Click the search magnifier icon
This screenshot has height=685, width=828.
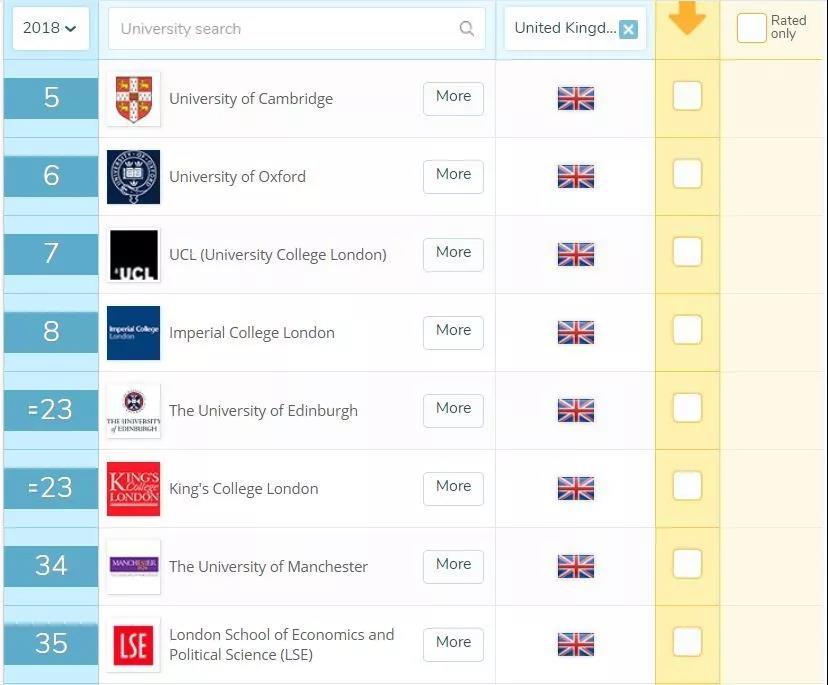tap(466, 29)
